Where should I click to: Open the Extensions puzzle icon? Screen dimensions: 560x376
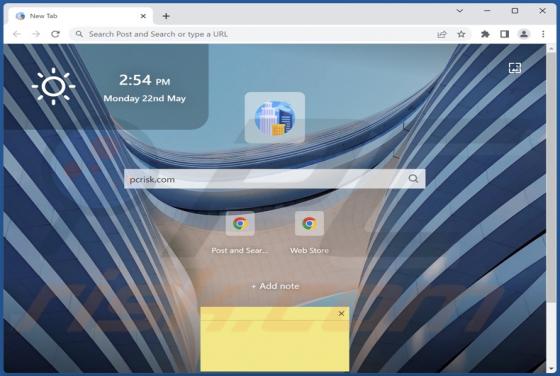tap(485, 34)
